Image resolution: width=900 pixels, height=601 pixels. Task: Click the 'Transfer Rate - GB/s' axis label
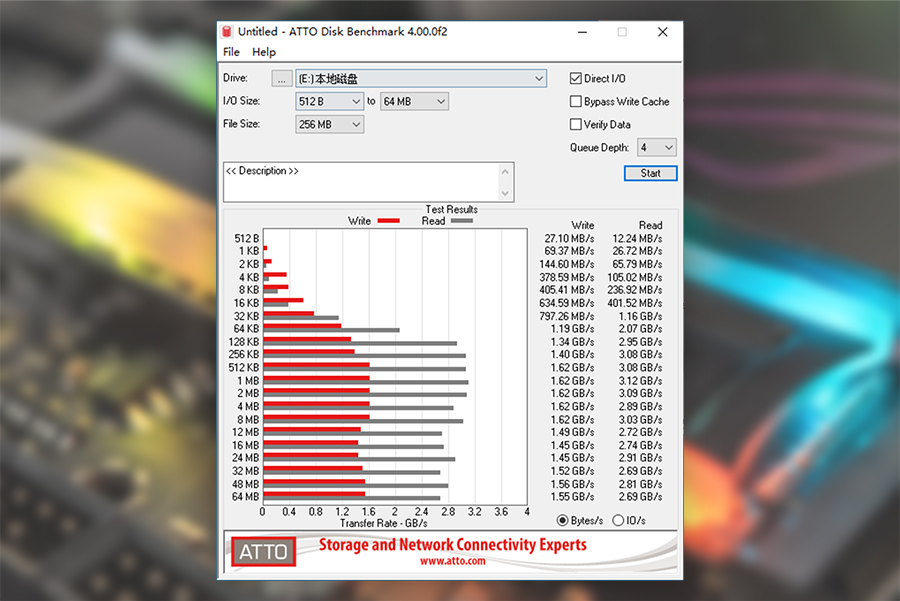pyautogui.click(x=383, y=524)
